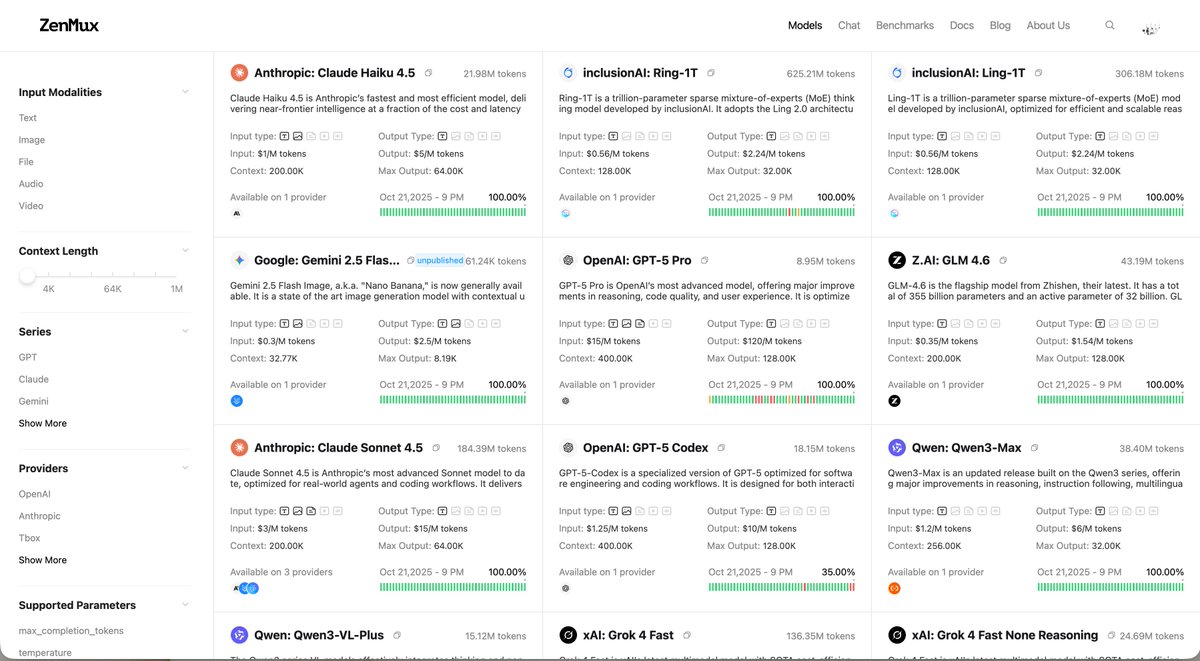Show More under the Providers section
The height and width of the screenshot is (661, 1200).
(x=43, y=560)
